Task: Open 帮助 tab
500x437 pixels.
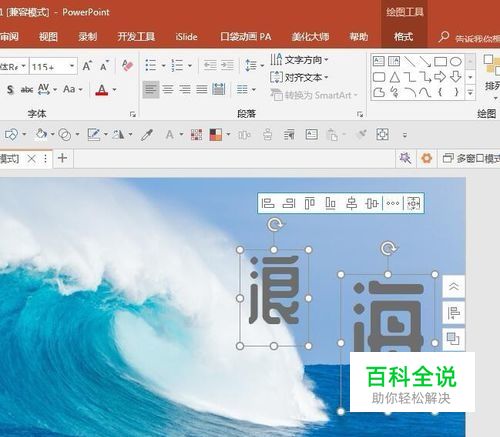Action: pos(359,37)
